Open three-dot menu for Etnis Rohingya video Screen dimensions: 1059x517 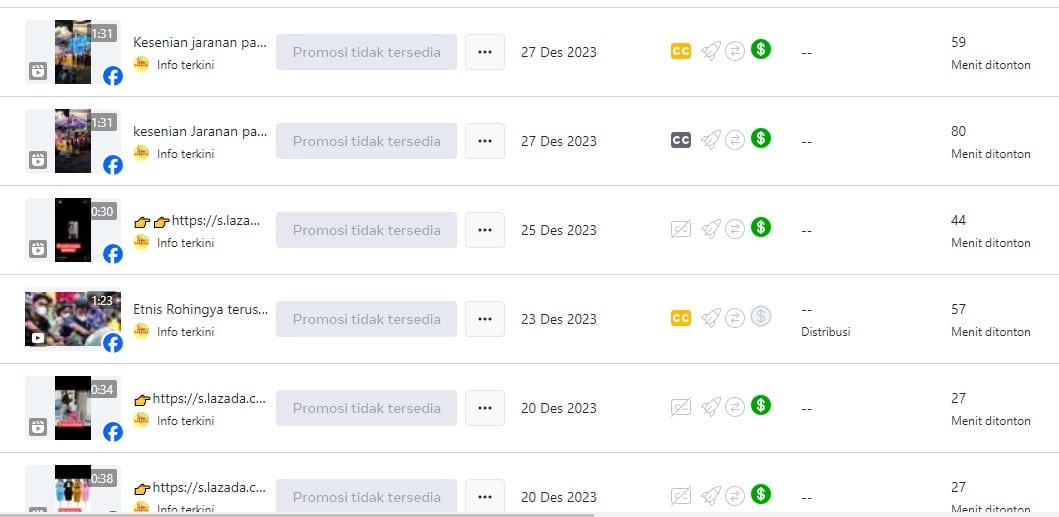tap(485, 319)
